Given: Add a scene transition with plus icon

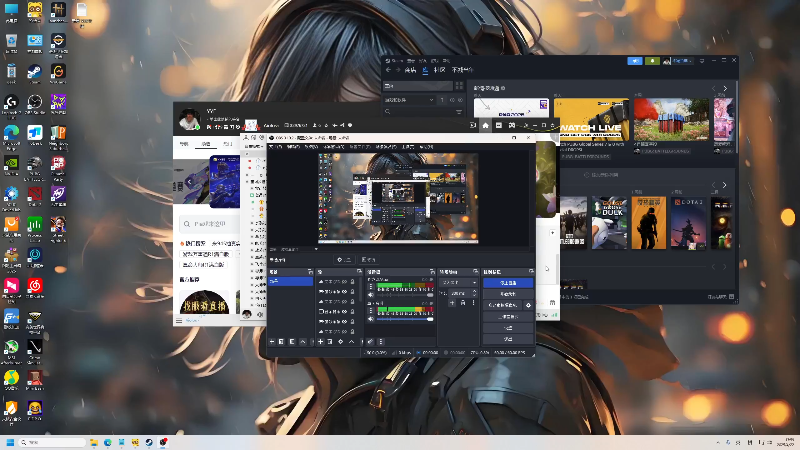Looking at the screenshot, I should pyautogui.click(x=452, y=303).
